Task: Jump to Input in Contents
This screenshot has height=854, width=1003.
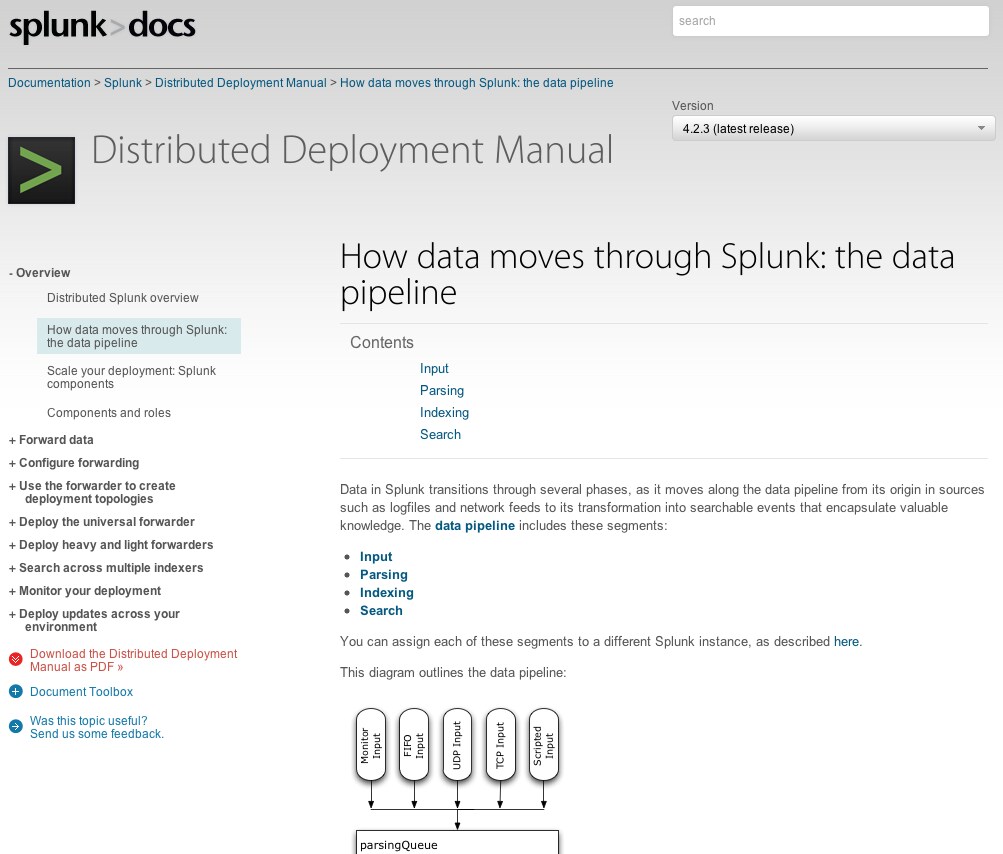Action: pos(434,368)
